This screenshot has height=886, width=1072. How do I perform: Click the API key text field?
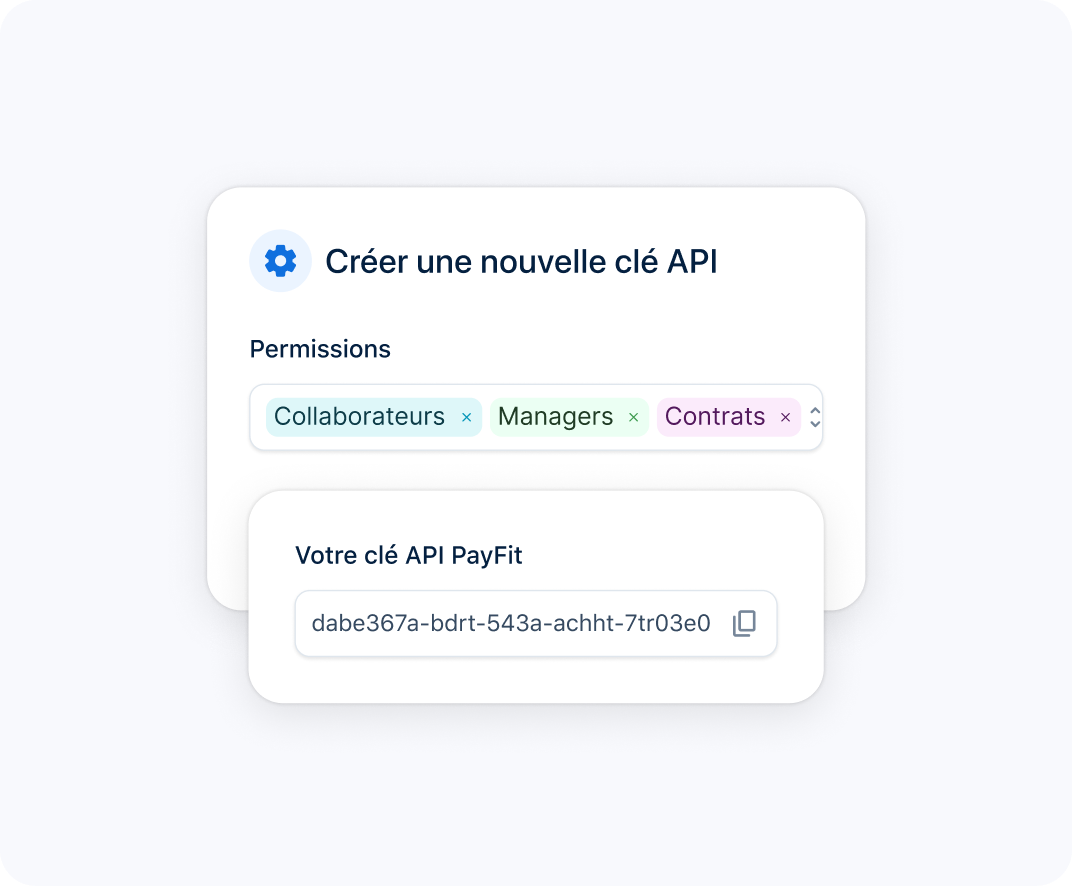coord(536,623)
